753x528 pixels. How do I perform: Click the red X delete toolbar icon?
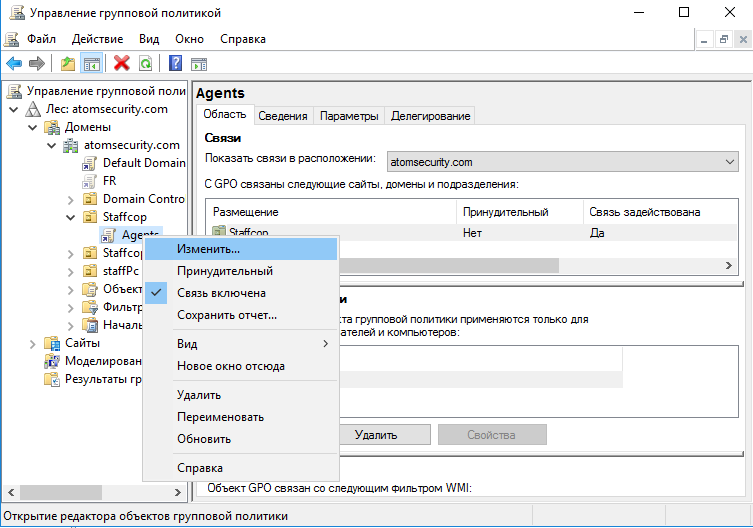122,64
